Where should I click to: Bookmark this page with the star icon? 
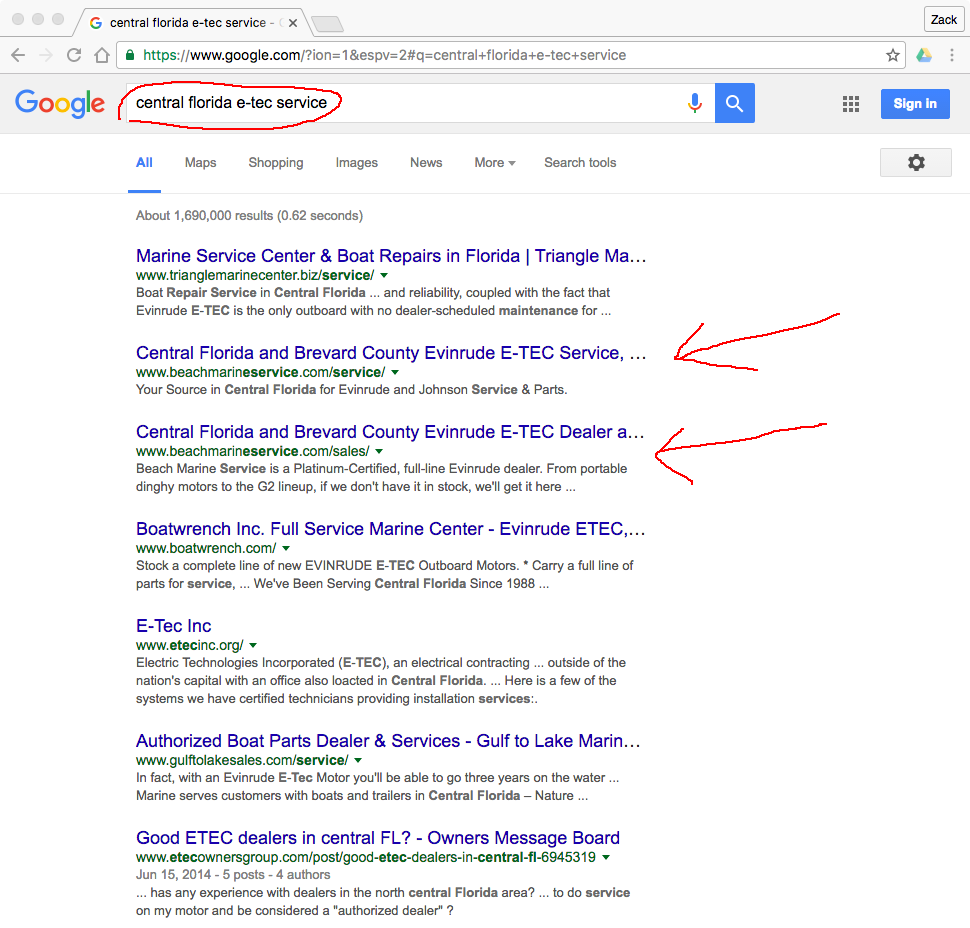point(892,55)
